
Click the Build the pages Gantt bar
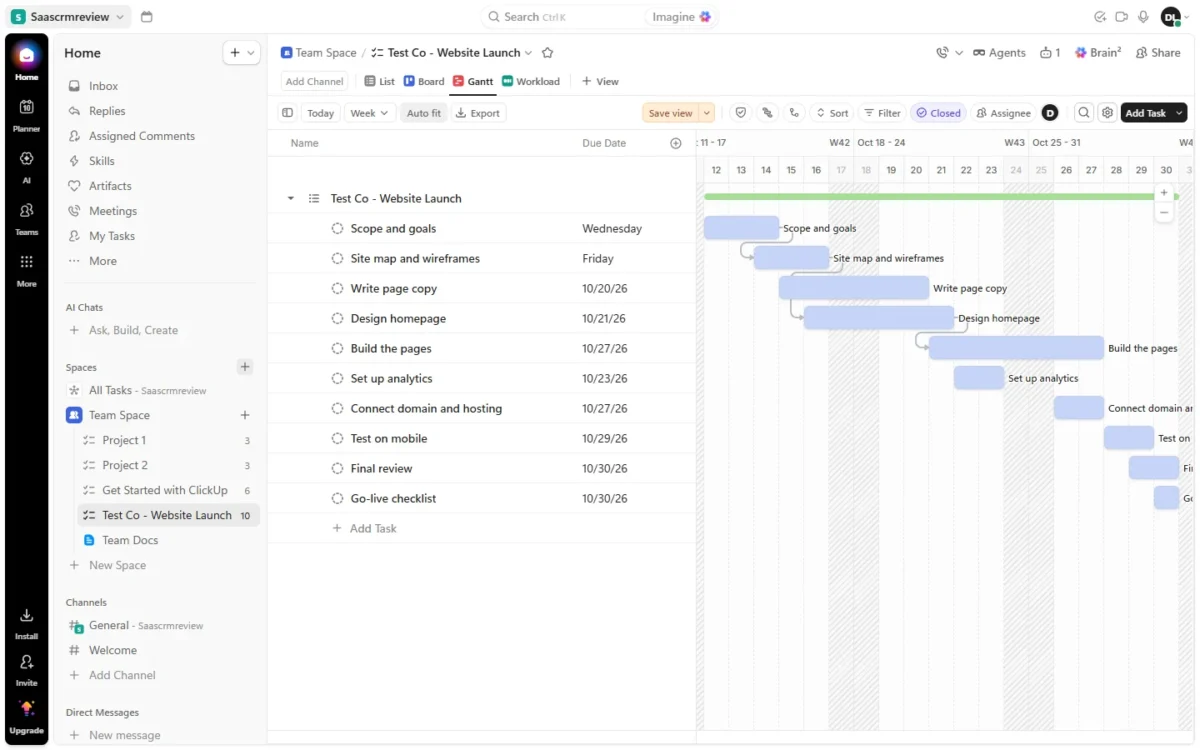pos(1016,348)
